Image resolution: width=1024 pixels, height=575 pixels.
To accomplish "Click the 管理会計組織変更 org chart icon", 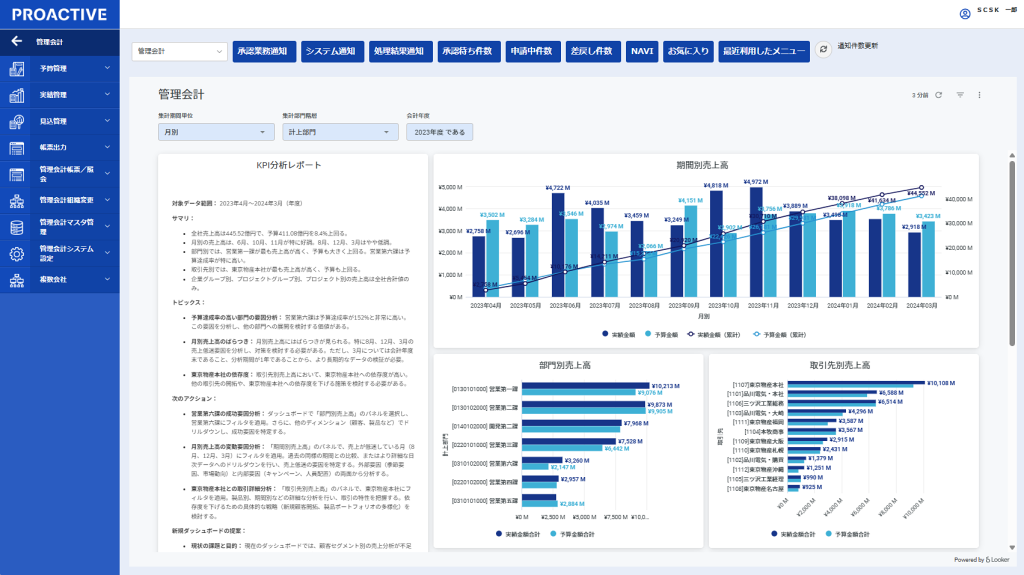I will tap(17, 200).
